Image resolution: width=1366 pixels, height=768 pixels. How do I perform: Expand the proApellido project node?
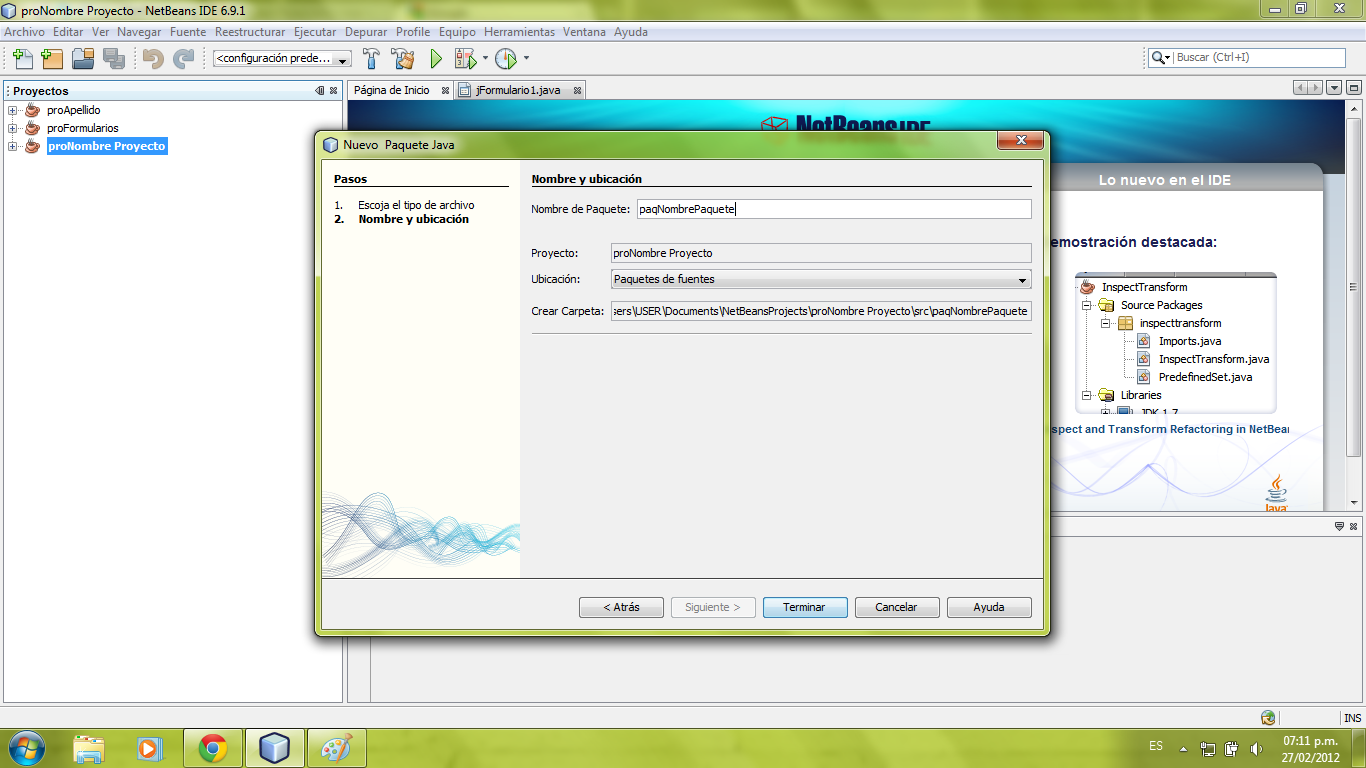(x=14, y=110)
